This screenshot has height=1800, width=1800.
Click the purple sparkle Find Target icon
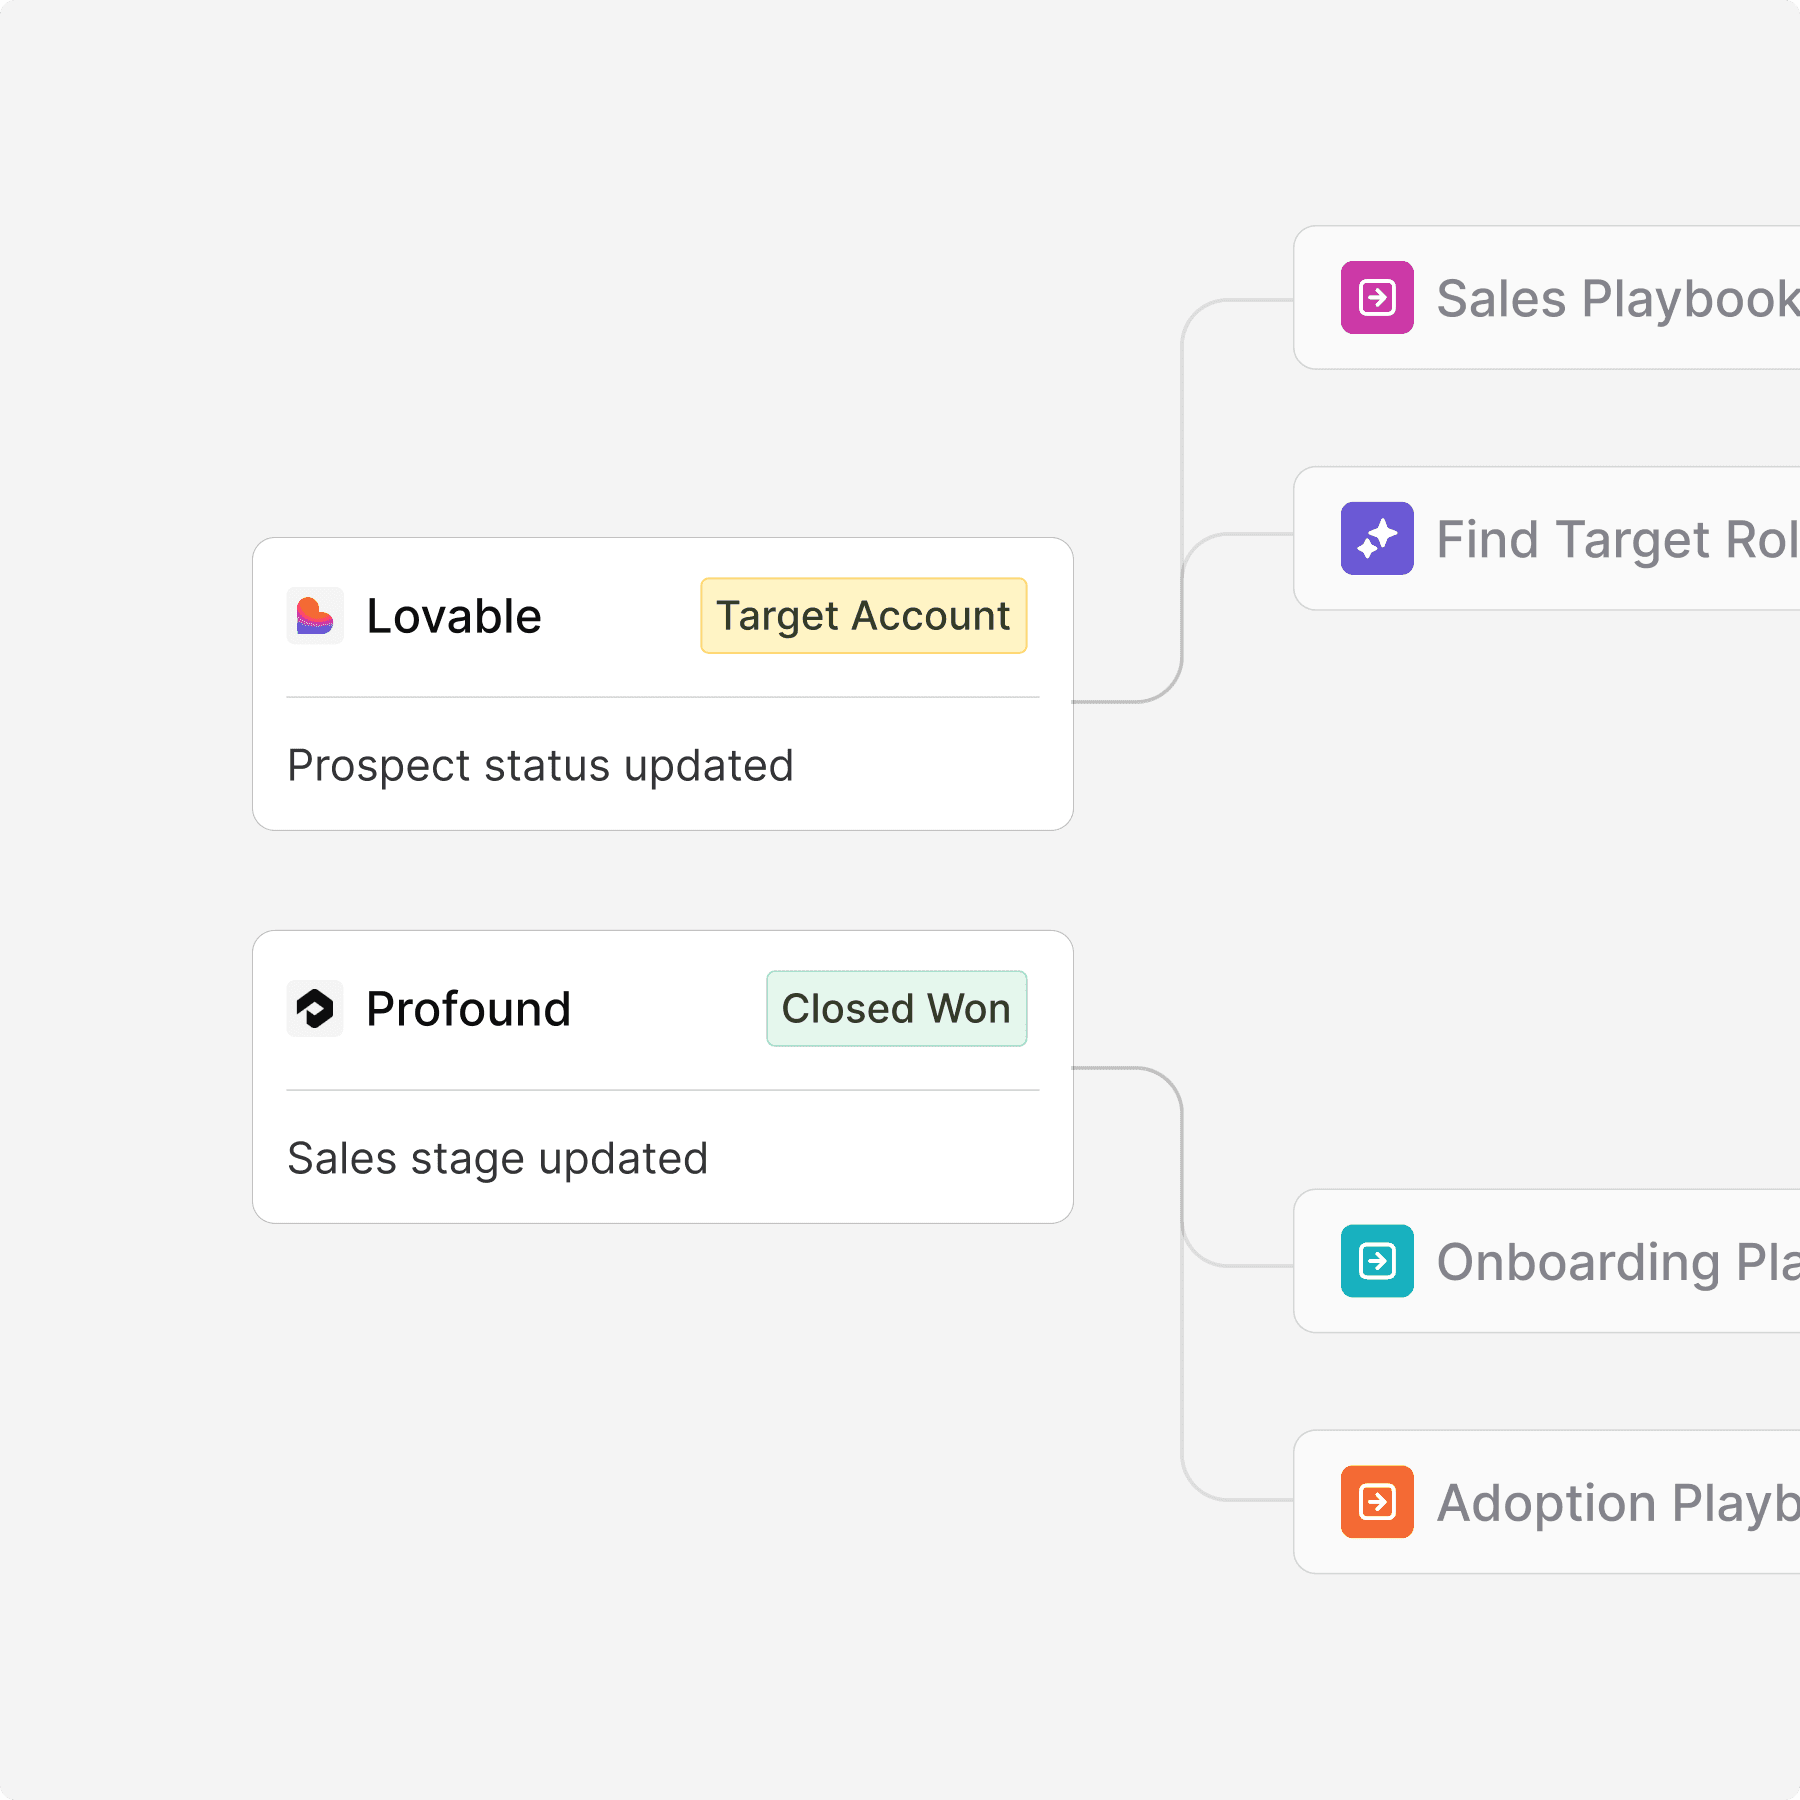coord(1377,539)
